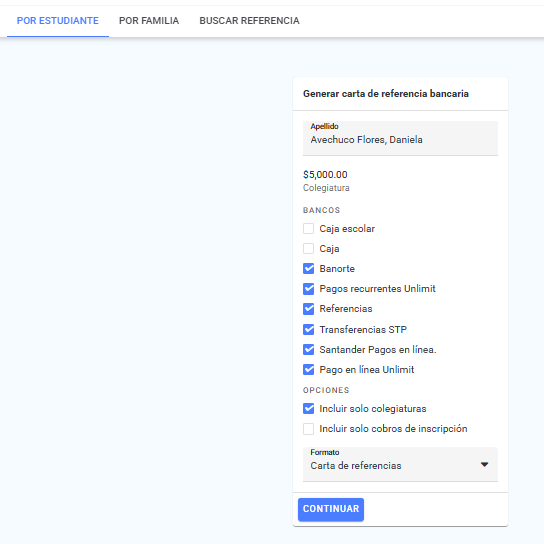Select the POR ESTUDIANTE tab
Image resolution: width=544 pixels, height=544 pixels.
click(58, 21)
